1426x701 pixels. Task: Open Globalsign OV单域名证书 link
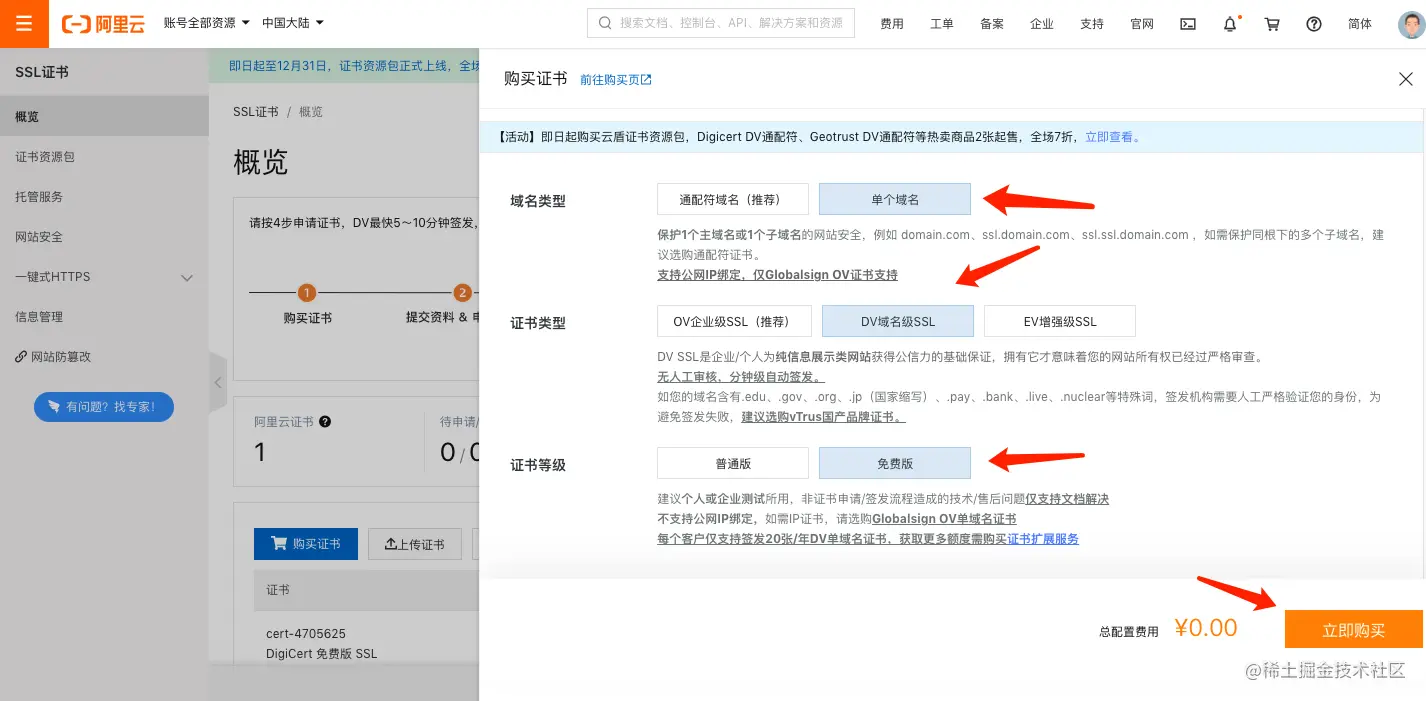pos(944,519)
